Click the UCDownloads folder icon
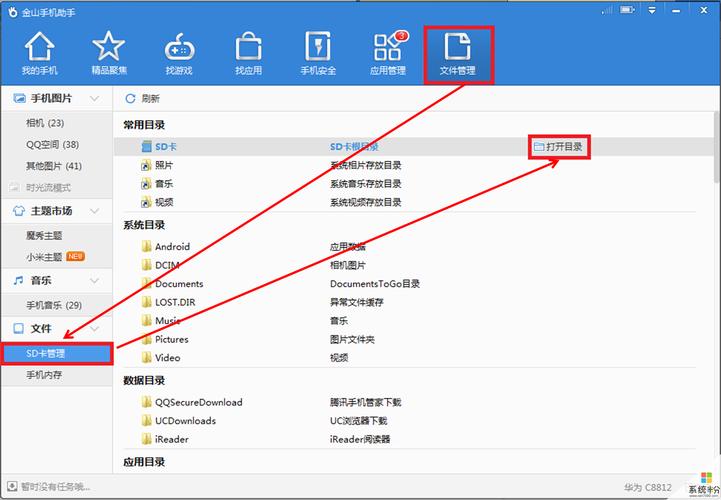This screenshot has width=721, height=500. (x=147, y=420)
